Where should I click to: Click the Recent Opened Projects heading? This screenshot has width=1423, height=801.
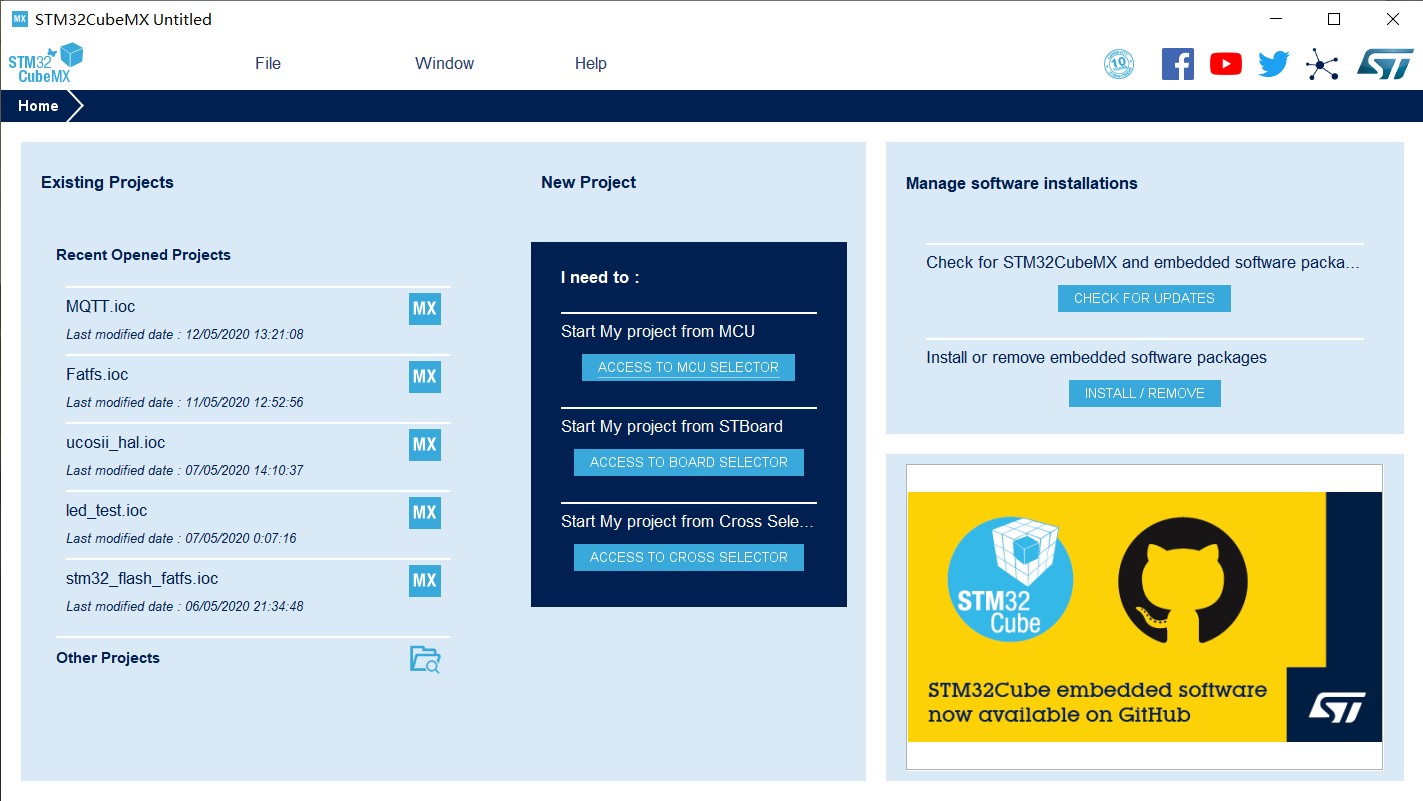(143, 255)
